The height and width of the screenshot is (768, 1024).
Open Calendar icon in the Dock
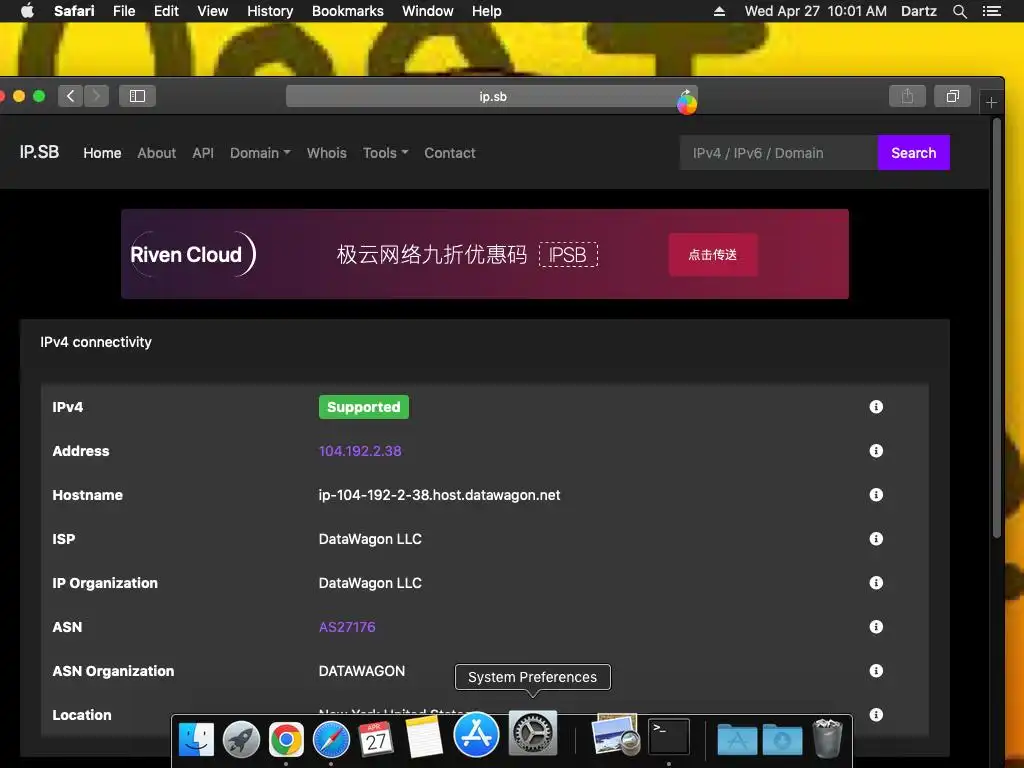click(376, 739)
